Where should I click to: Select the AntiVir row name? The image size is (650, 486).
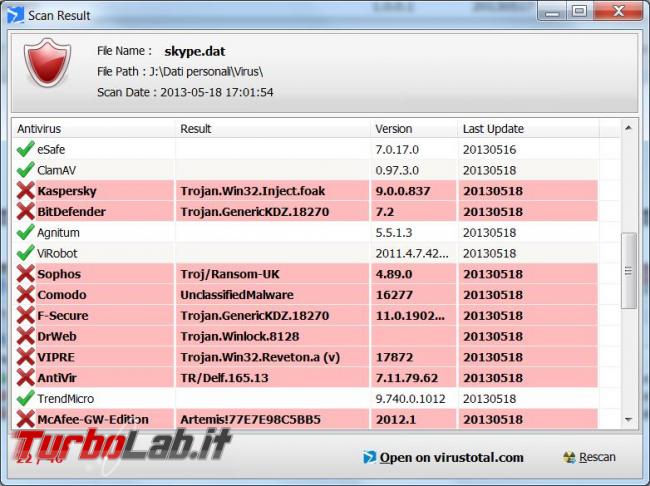point(57,378)
